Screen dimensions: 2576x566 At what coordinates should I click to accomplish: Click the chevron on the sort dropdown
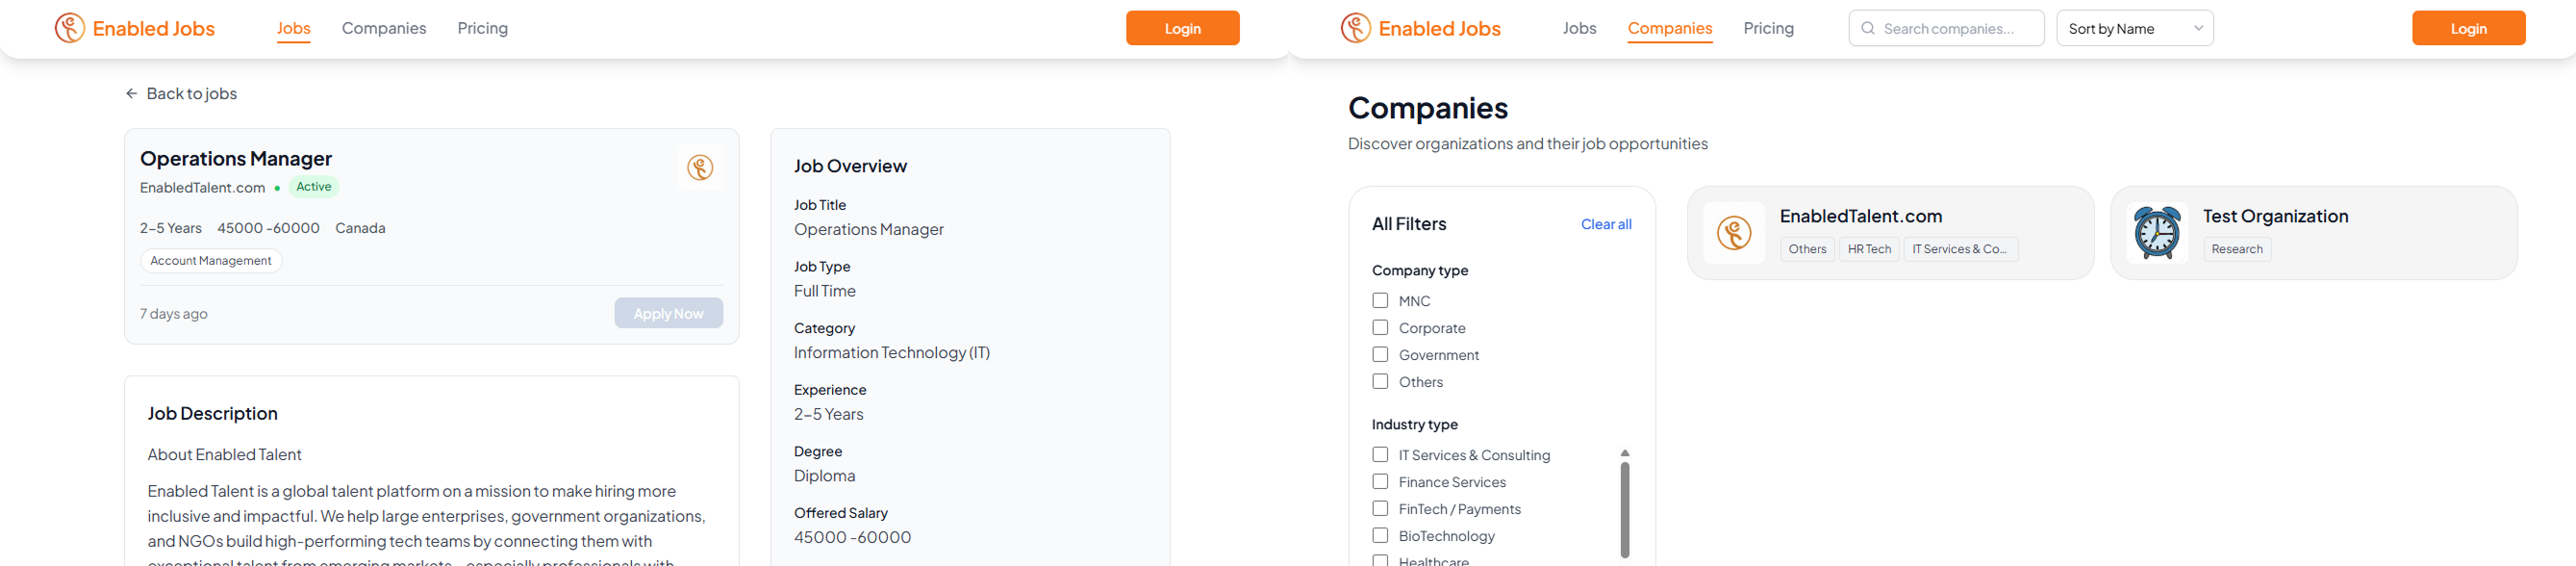(2198, 28)
